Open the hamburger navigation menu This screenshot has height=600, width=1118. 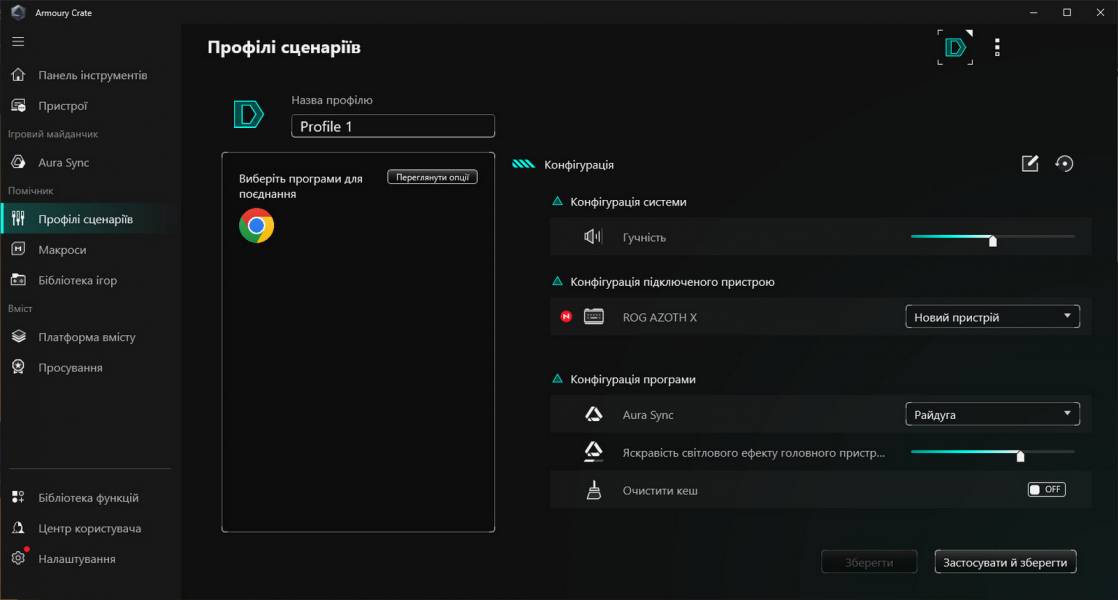coord(18,42)
